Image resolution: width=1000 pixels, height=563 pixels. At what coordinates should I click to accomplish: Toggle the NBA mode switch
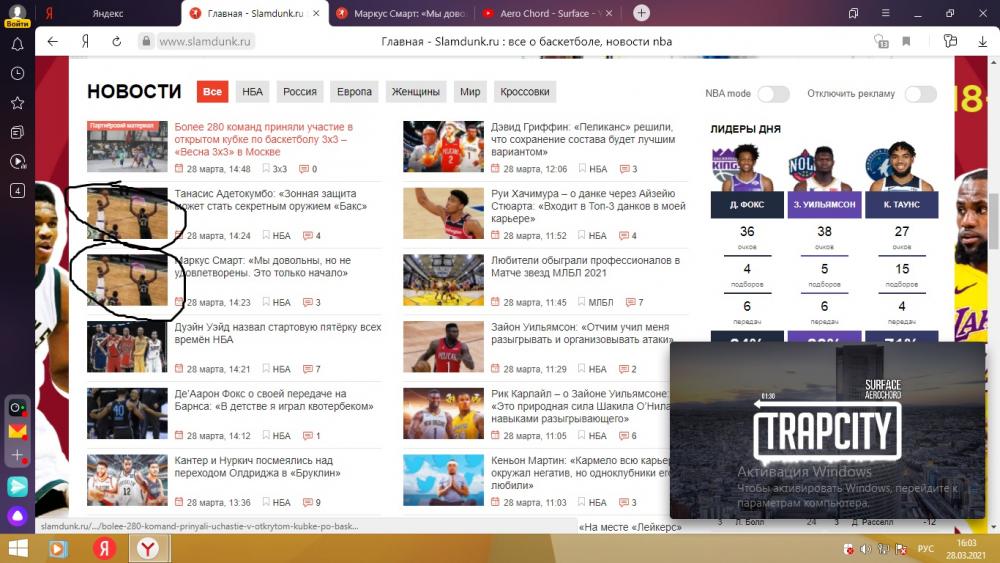(772, 94)
